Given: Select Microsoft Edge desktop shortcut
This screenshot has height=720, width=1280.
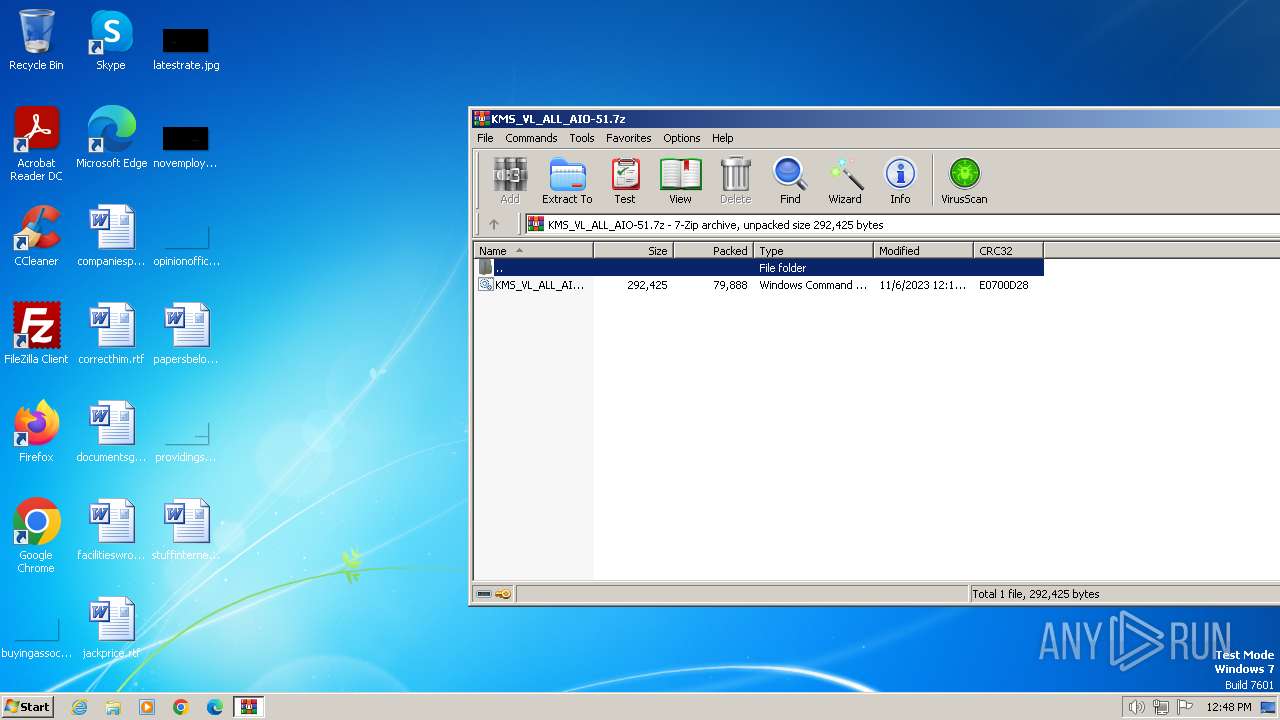Looking at the screenshot, I should pos(111,138).
